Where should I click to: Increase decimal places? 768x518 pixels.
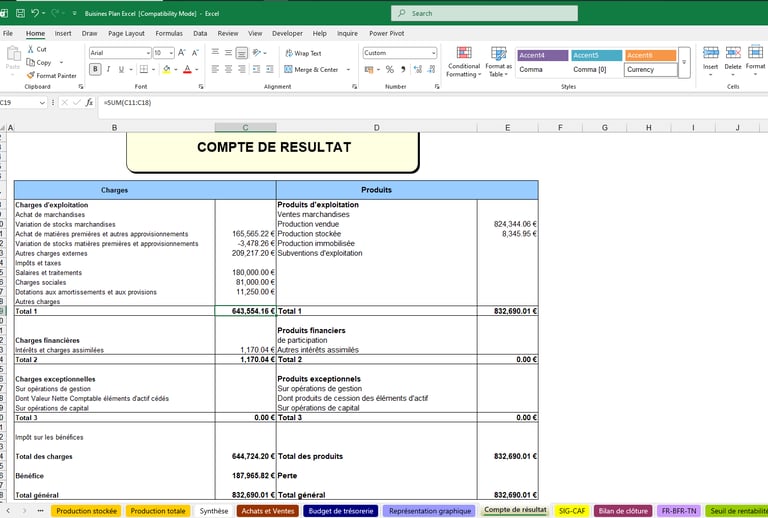[x=417, y=70]
